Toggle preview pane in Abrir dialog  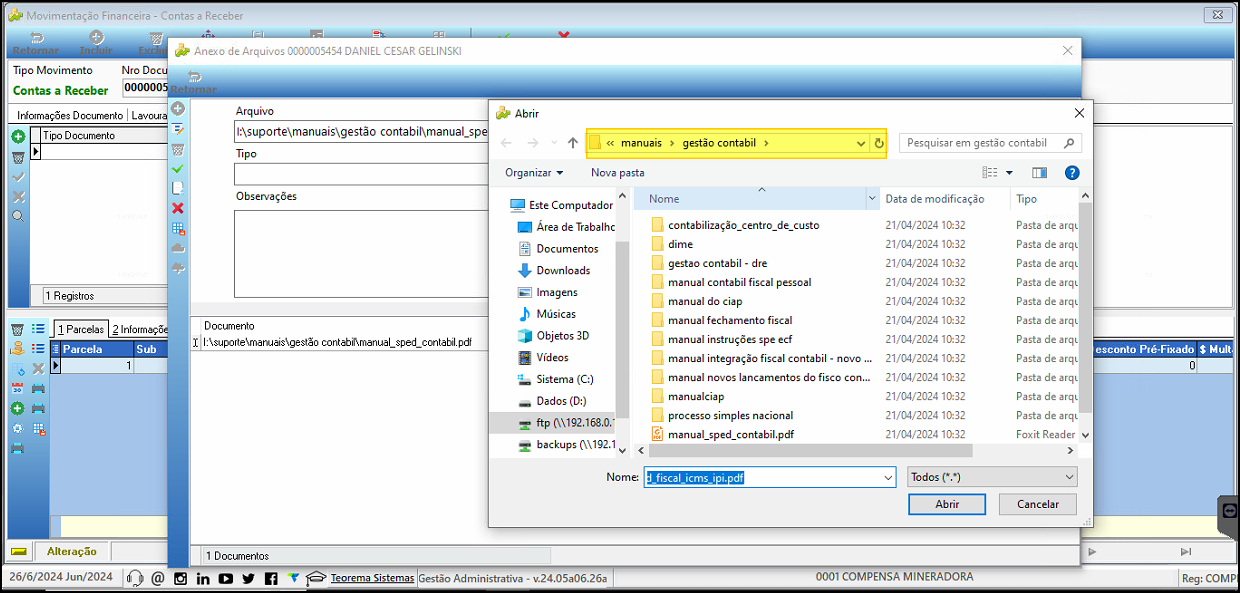point(1039,172)
